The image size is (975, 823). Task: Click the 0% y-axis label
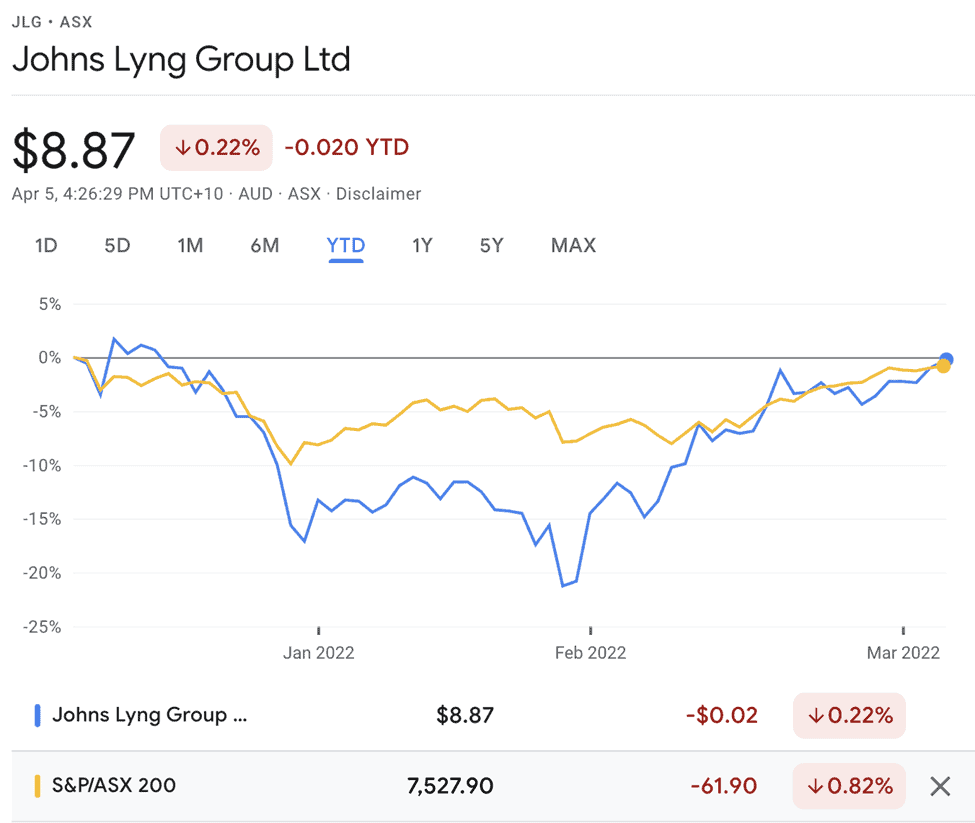[x=50, y=358]
